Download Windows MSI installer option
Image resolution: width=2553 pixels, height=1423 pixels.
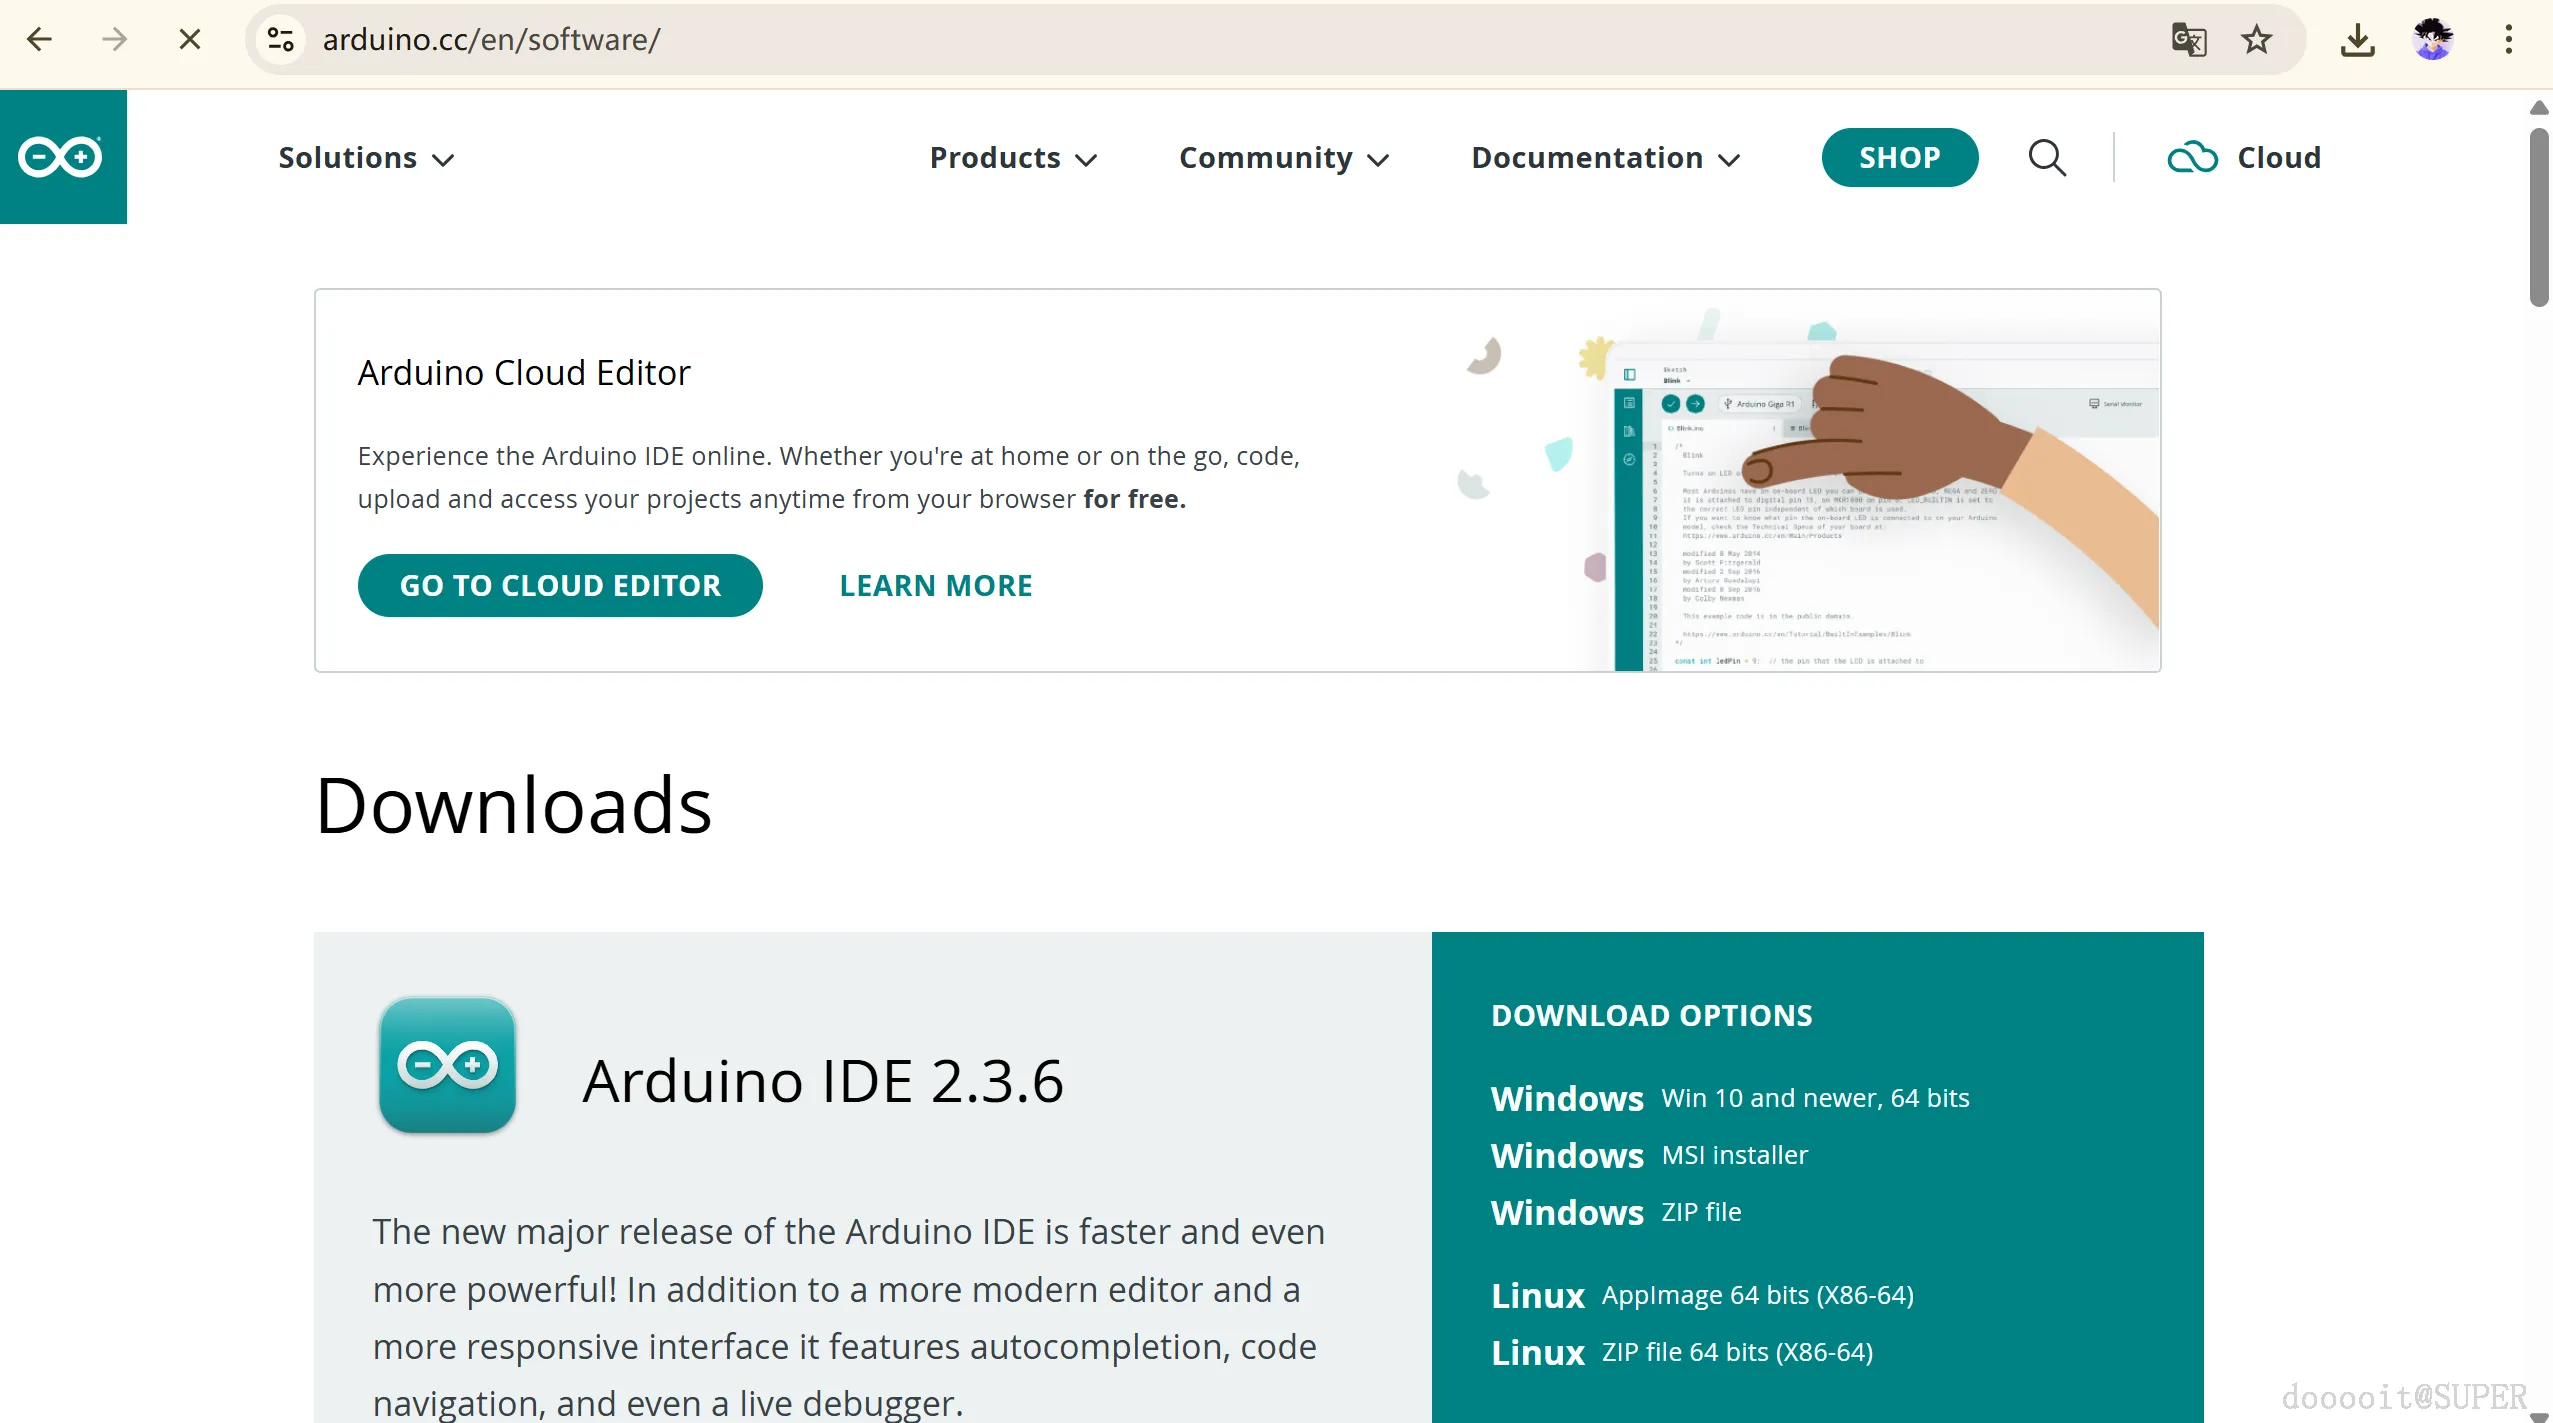coord(1649,1155)
